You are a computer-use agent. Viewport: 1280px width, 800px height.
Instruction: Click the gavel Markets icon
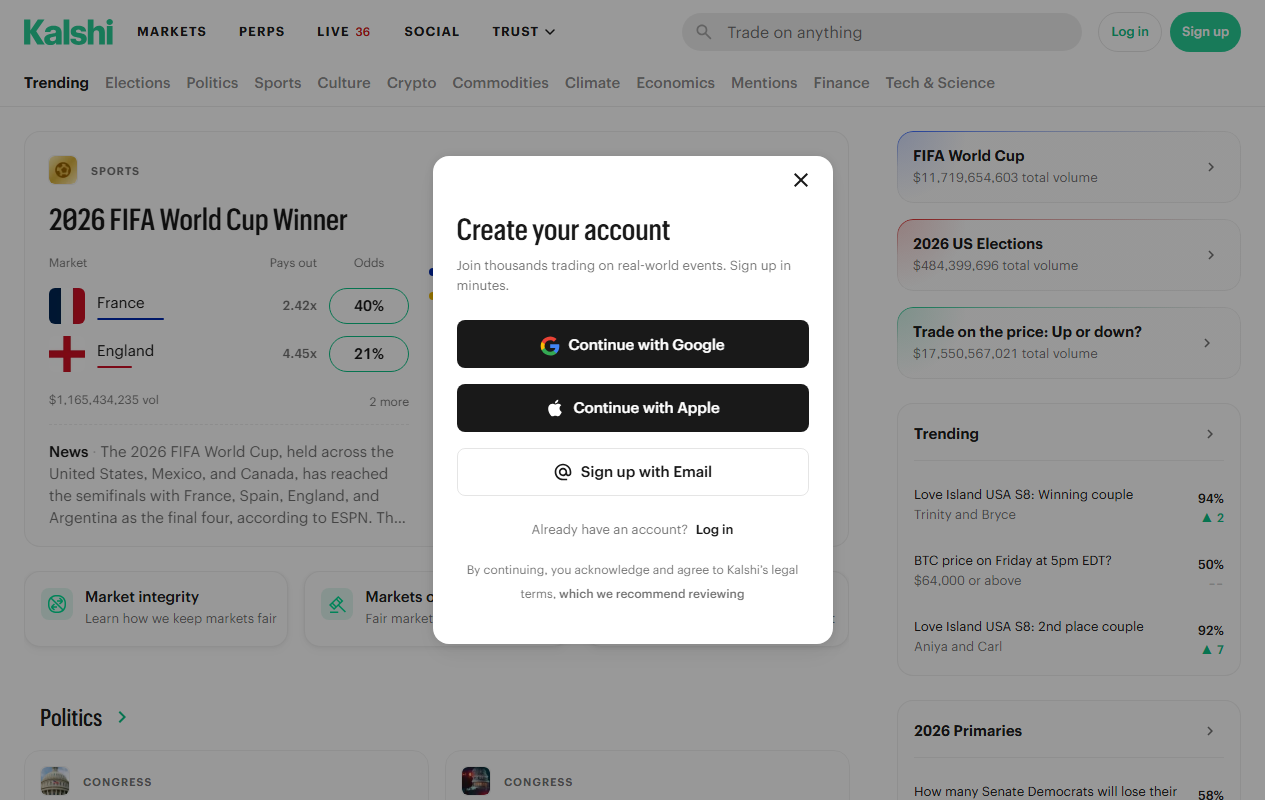point(337,604)
